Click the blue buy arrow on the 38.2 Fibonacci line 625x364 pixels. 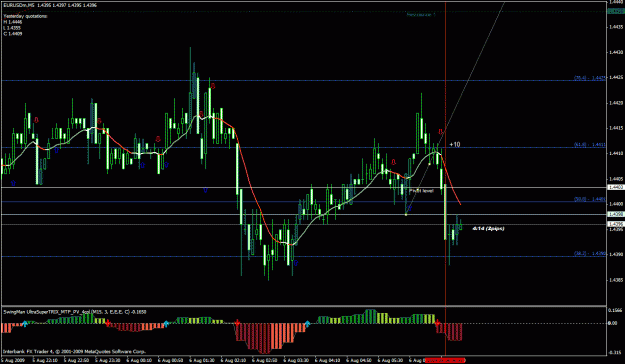pos(296,263)
